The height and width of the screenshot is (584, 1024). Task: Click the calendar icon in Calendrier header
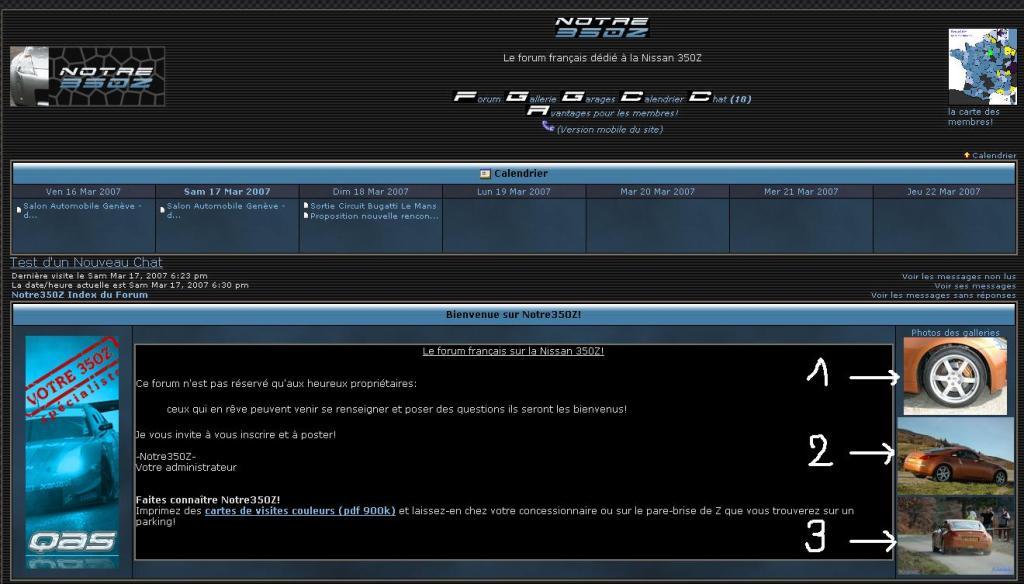point(485,173)
